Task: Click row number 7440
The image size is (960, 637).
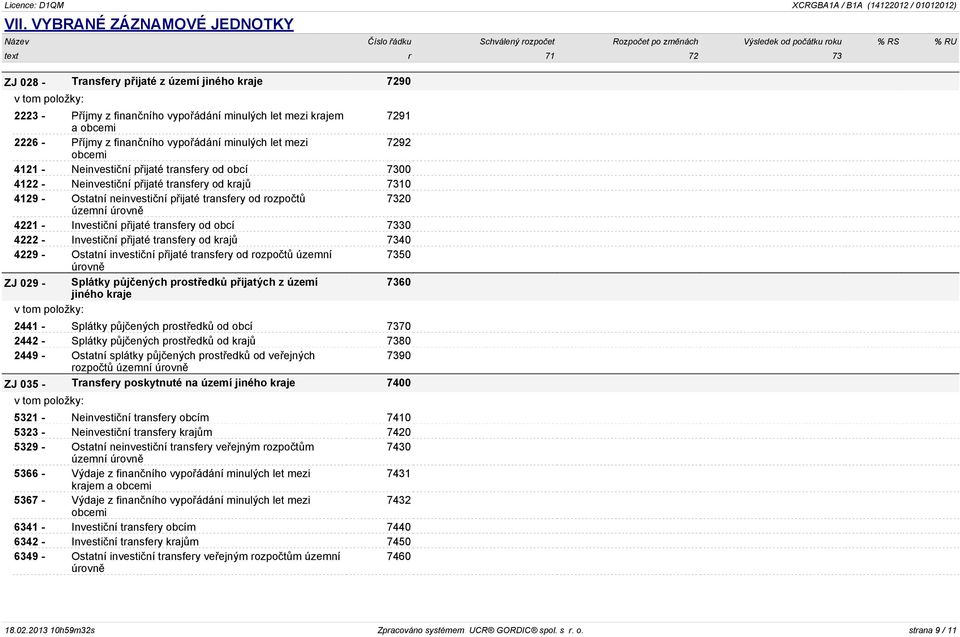Action: pyautogui.click(x=399, y=527)
